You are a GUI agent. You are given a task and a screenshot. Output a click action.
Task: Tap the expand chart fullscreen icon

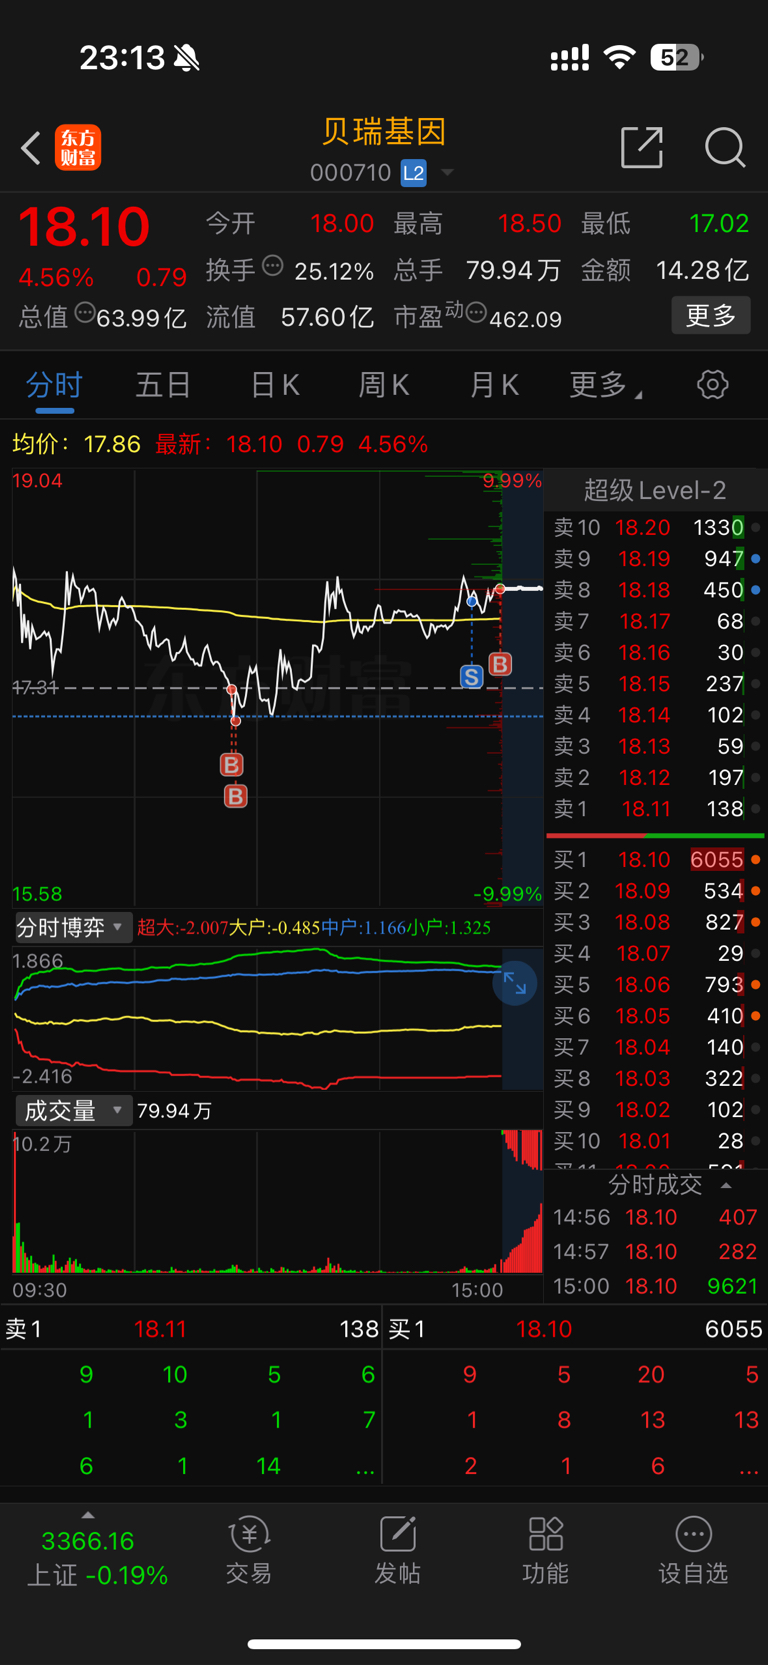(x=515, y=984)
